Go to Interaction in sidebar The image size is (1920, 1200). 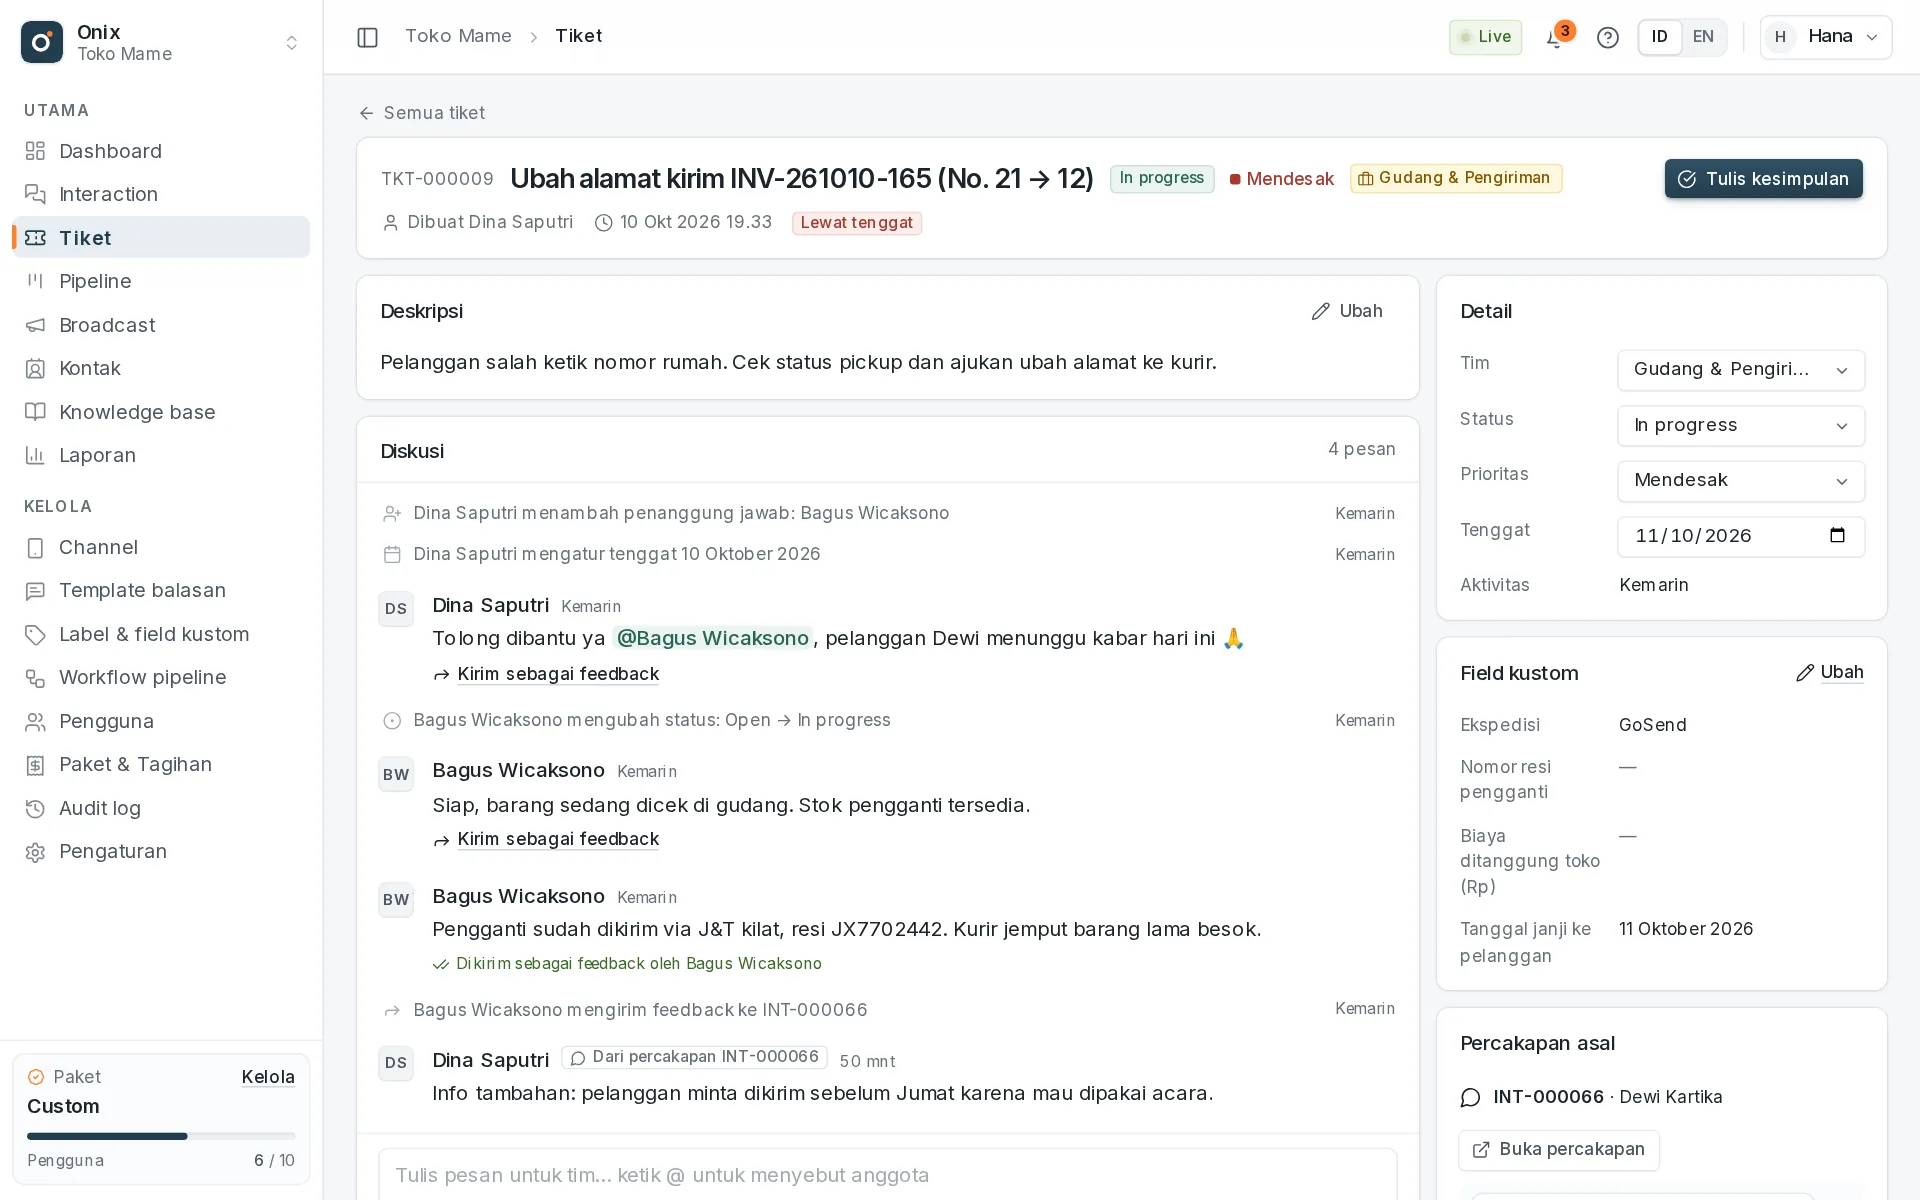click(x=161, y=194)
